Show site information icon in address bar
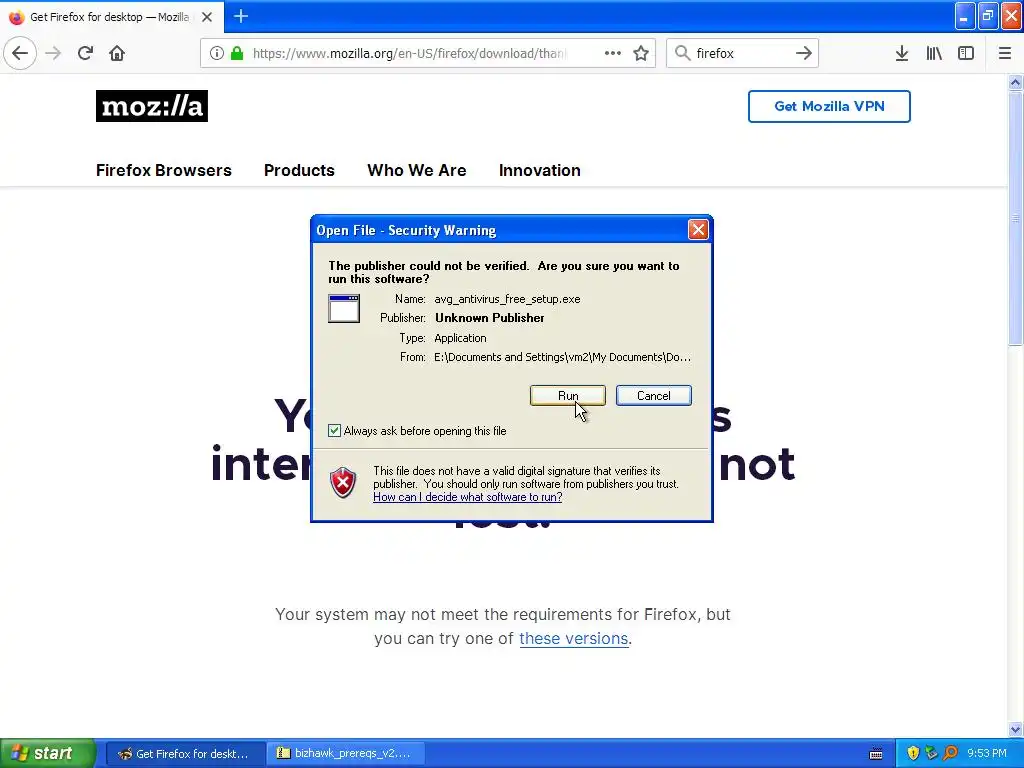Screen dimensions: 1024x768 217,53
